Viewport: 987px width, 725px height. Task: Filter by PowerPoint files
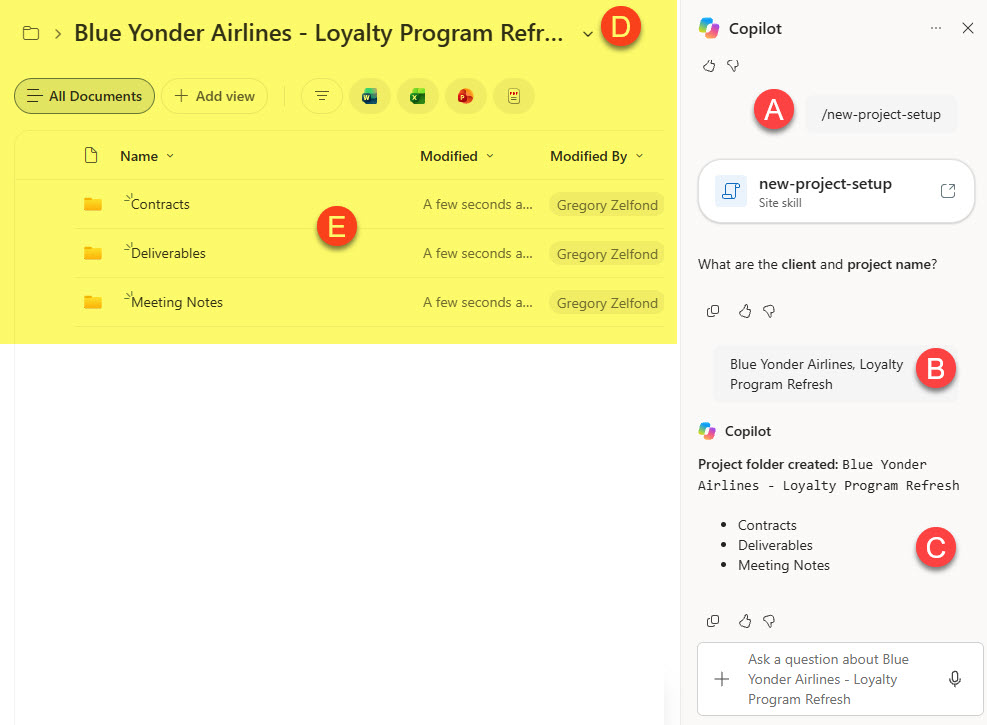coord(466,96)
